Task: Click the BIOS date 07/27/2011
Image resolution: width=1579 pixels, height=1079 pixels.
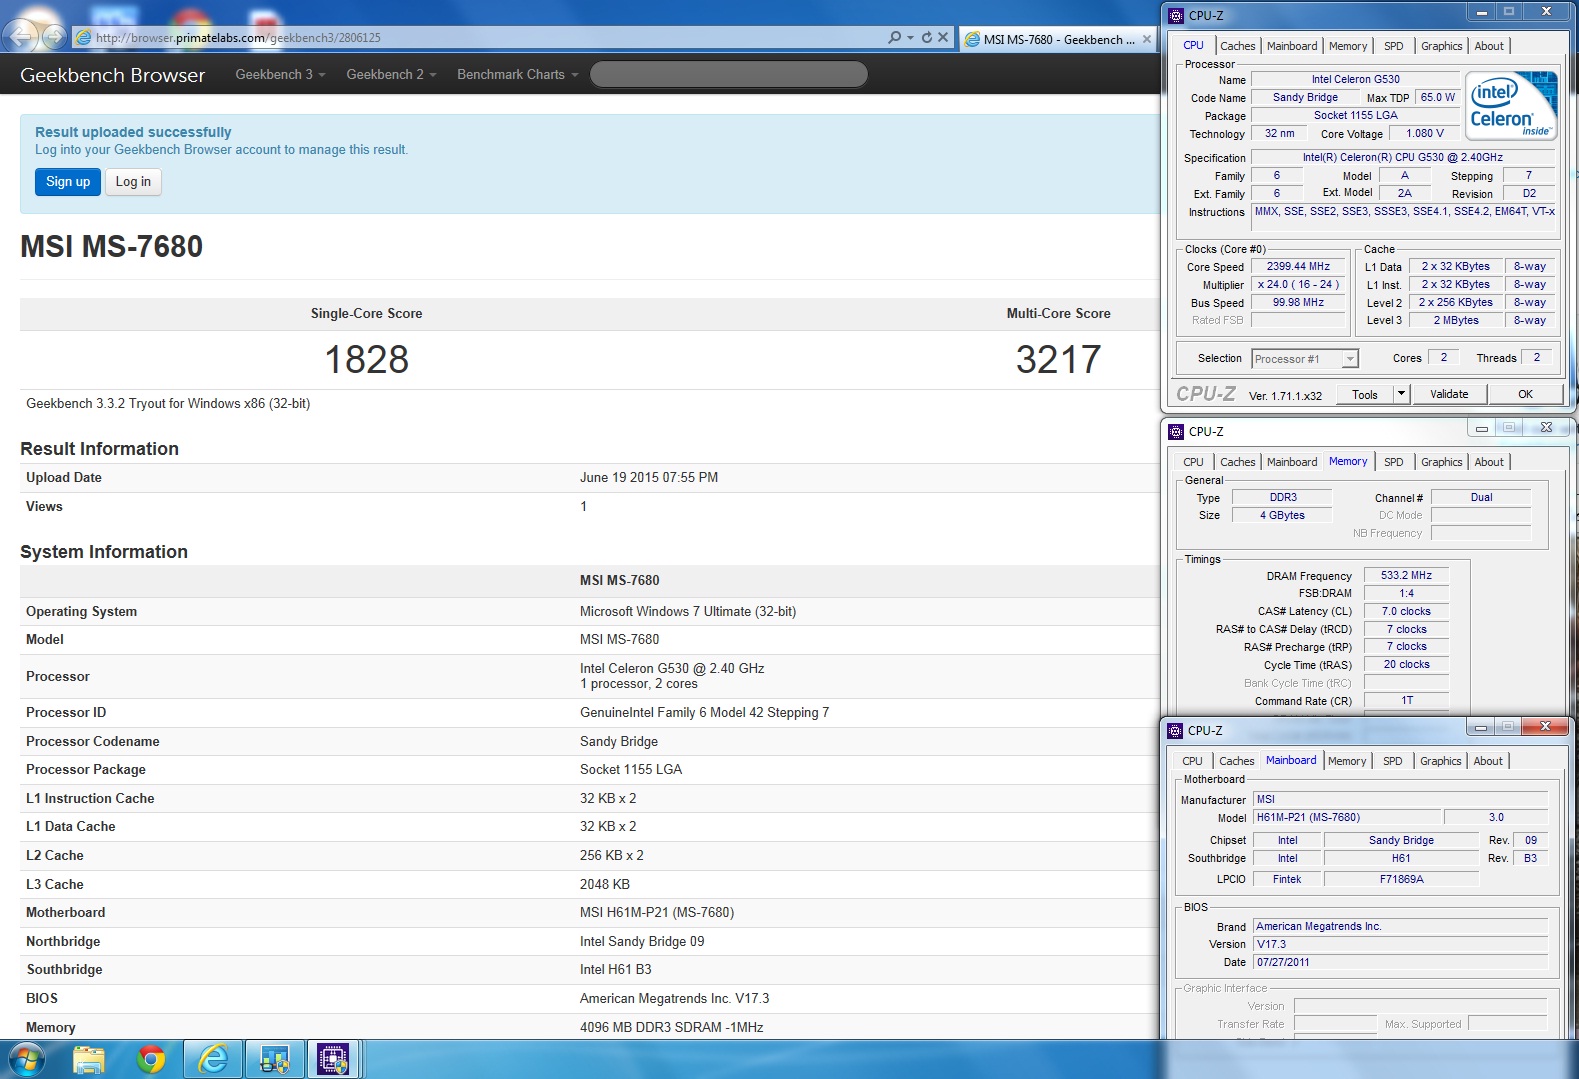Action: point(1400,962)
